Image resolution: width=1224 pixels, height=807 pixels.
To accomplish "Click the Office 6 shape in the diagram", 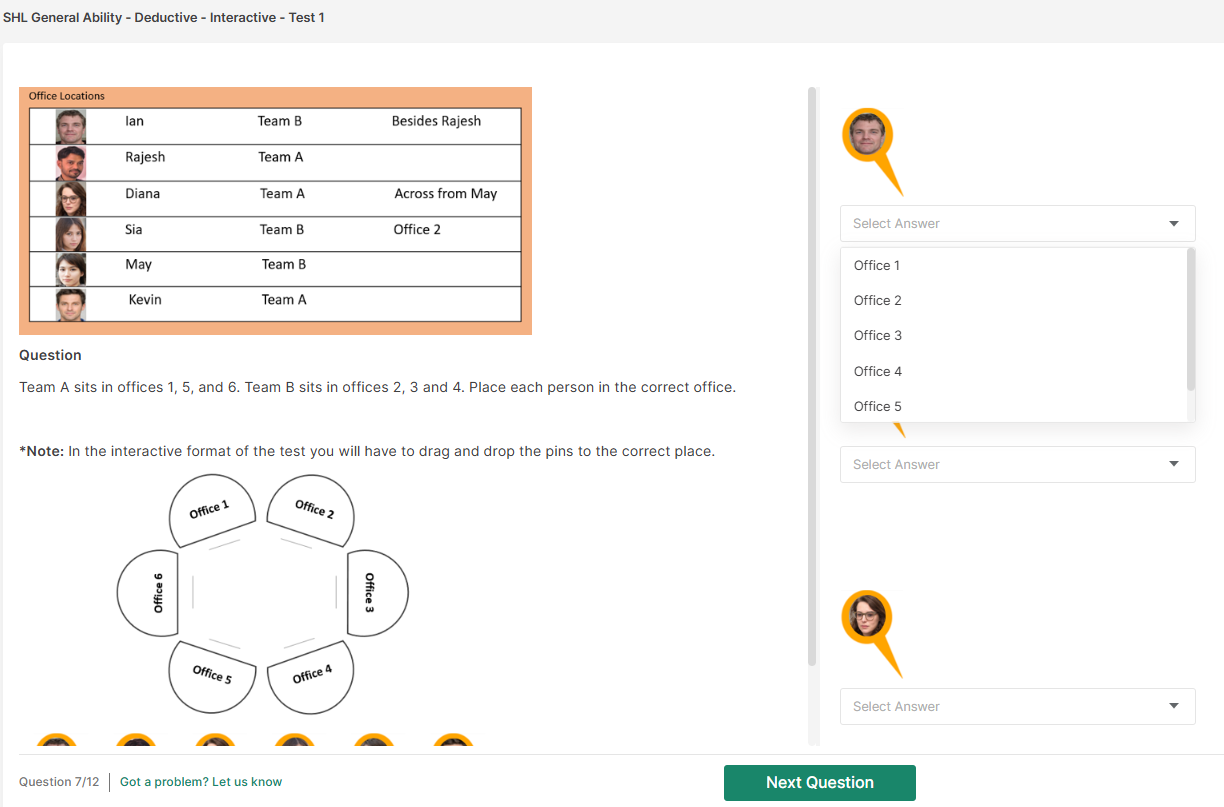I will 148,593.
